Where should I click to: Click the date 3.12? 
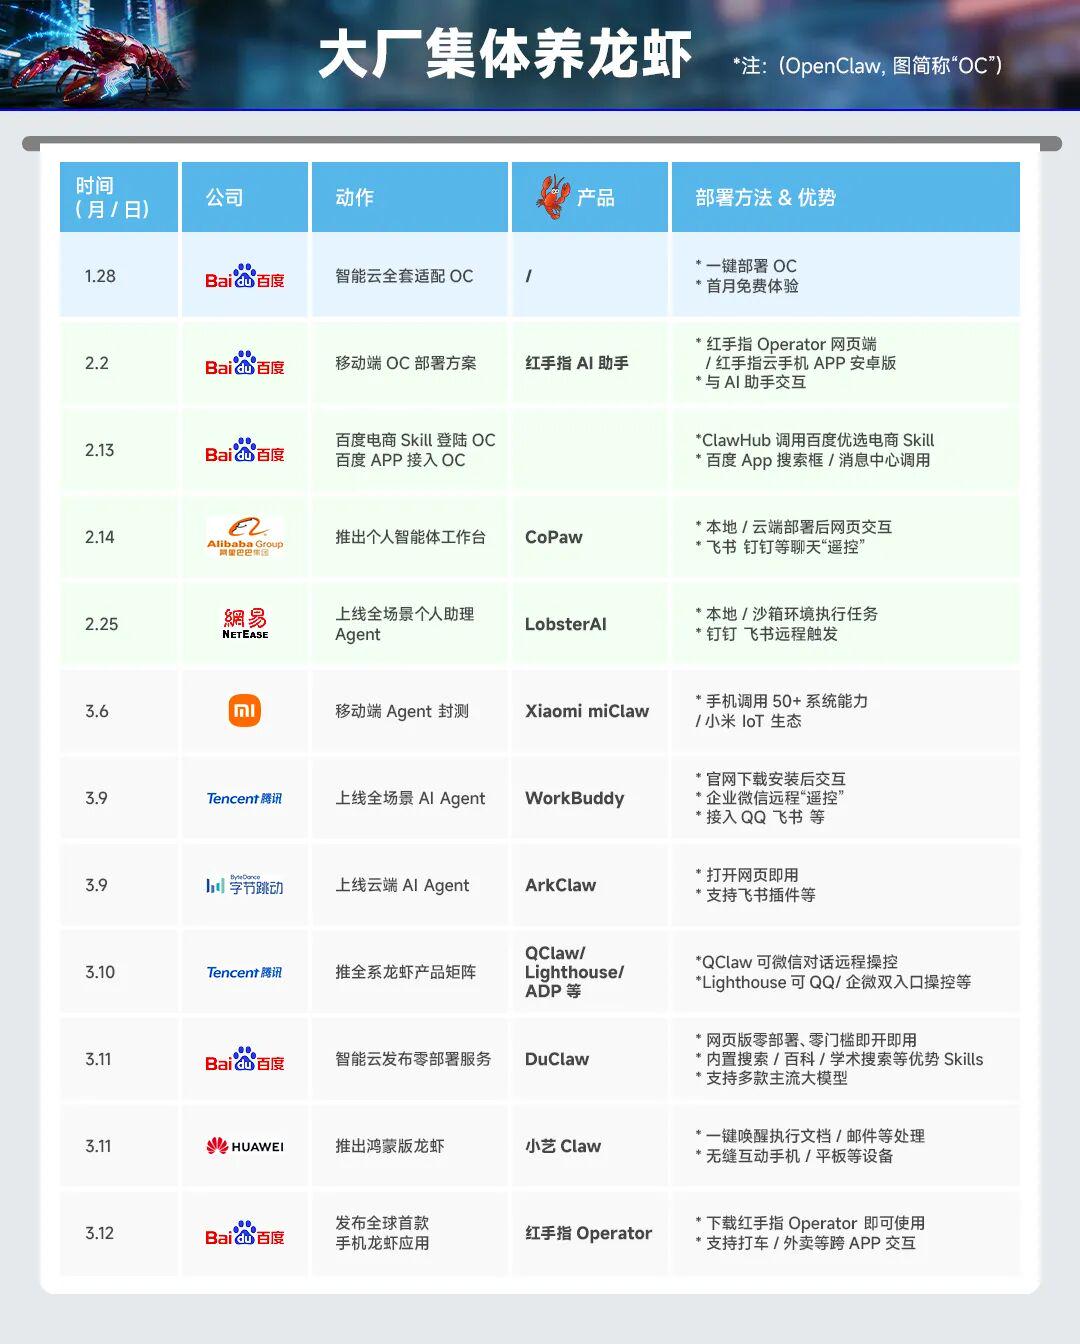click(x=100, y=1233)
